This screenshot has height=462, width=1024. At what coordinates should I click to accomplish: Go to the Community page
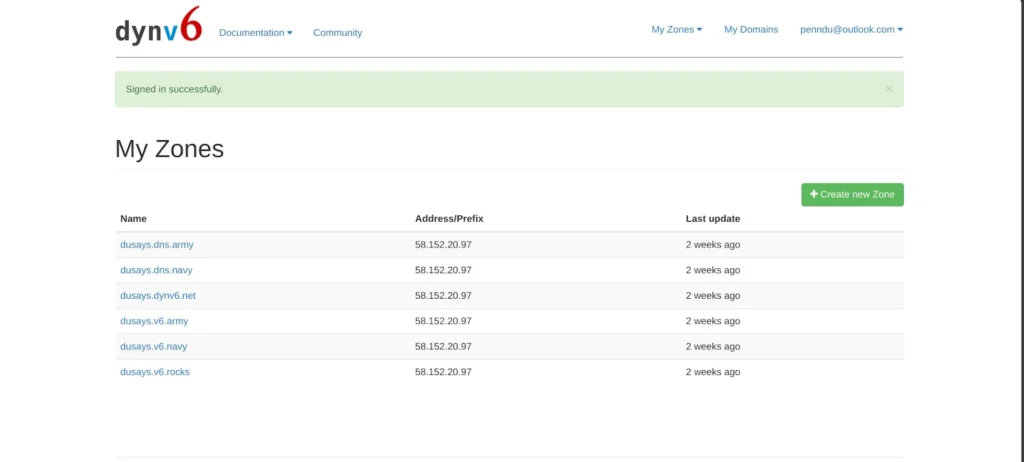click(337, 33)
